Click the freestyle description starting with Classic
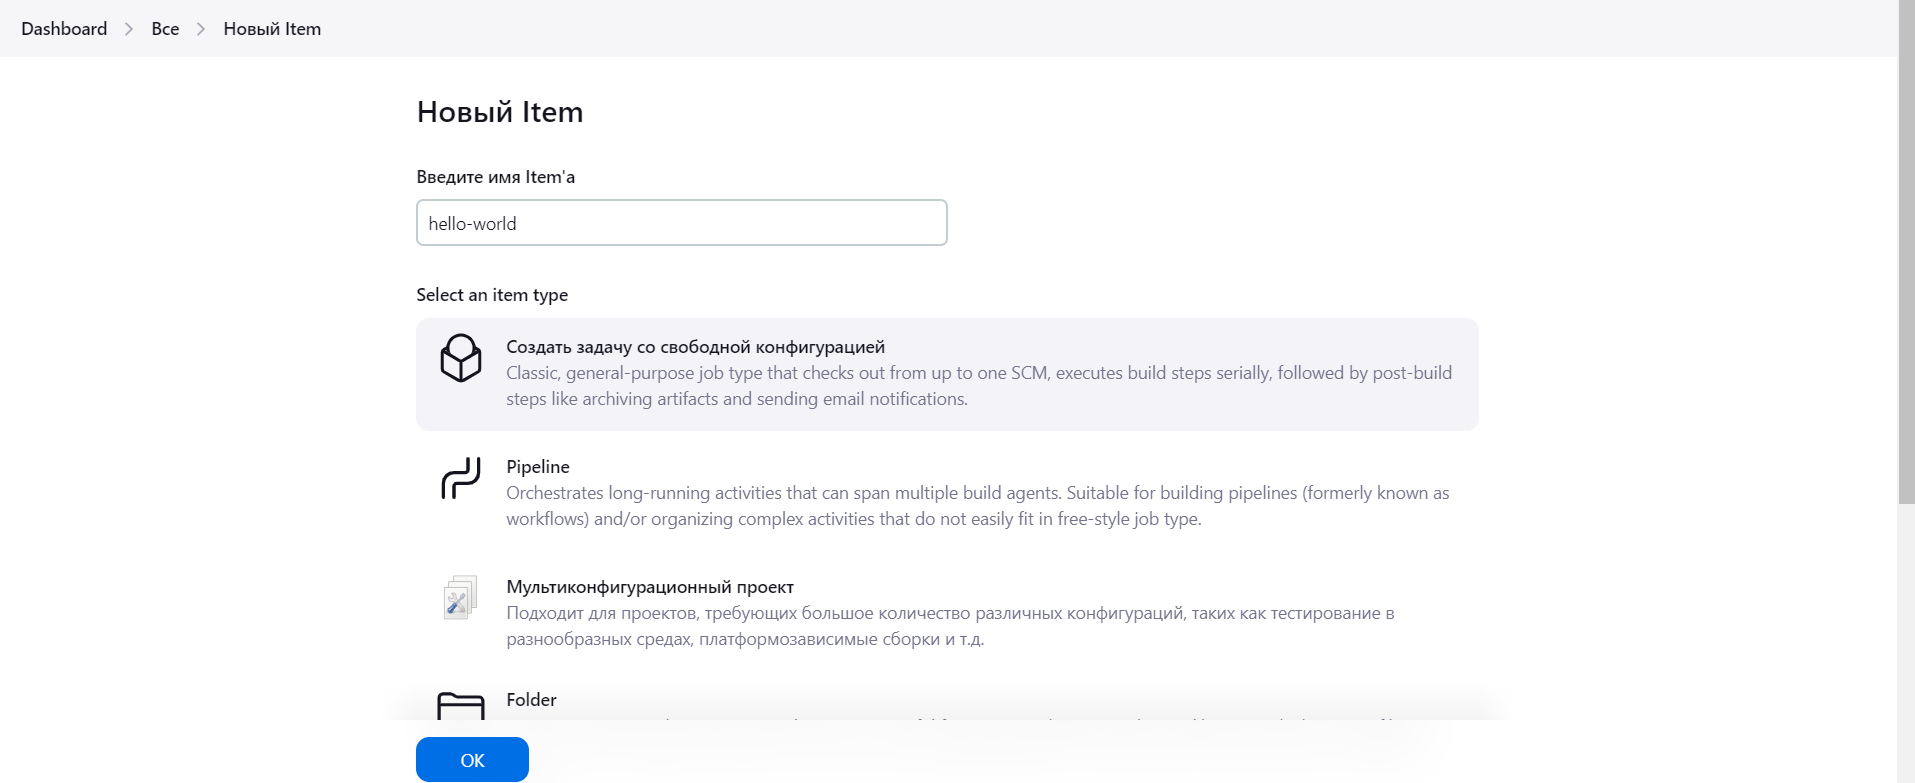The width and height of the screenshot is (1915, 783). pos(979,386)
